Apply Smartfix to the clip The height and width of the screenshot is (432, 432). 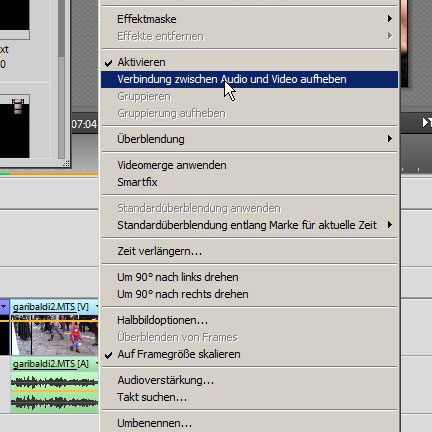click(249, 182)
